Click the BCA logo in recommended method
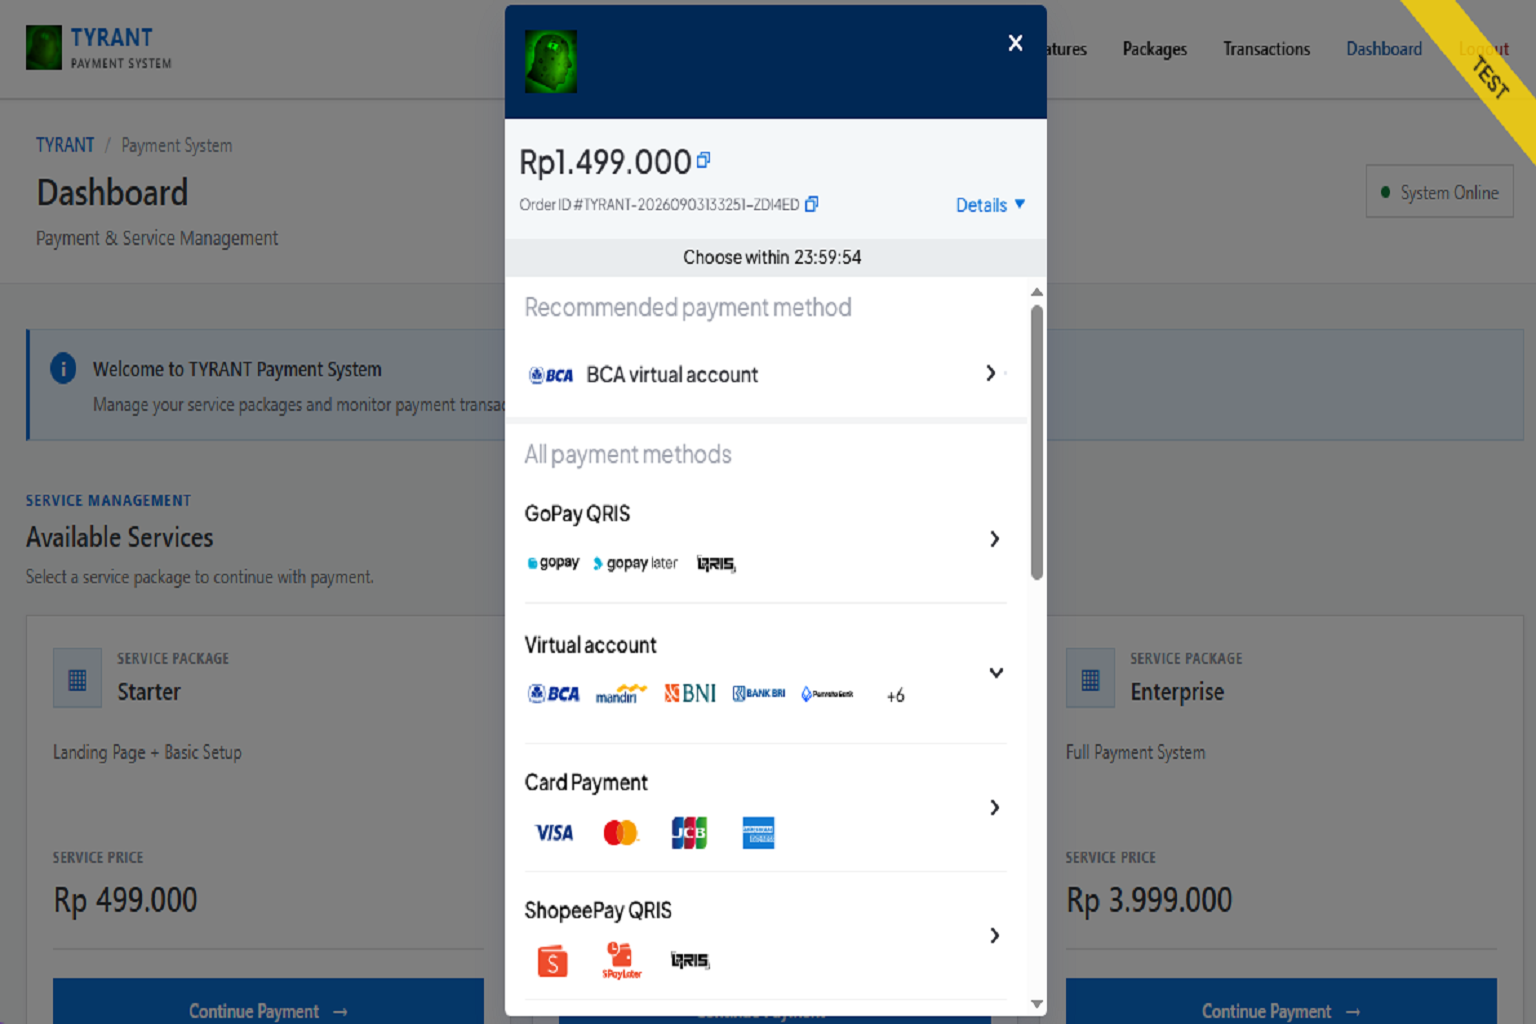1536x1024 pixels. coord(551,375)
